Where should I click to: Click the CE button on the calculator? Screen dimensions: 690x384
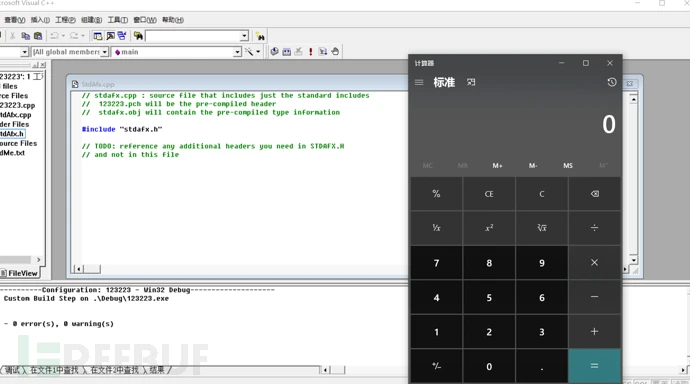(x=489, y=194)
